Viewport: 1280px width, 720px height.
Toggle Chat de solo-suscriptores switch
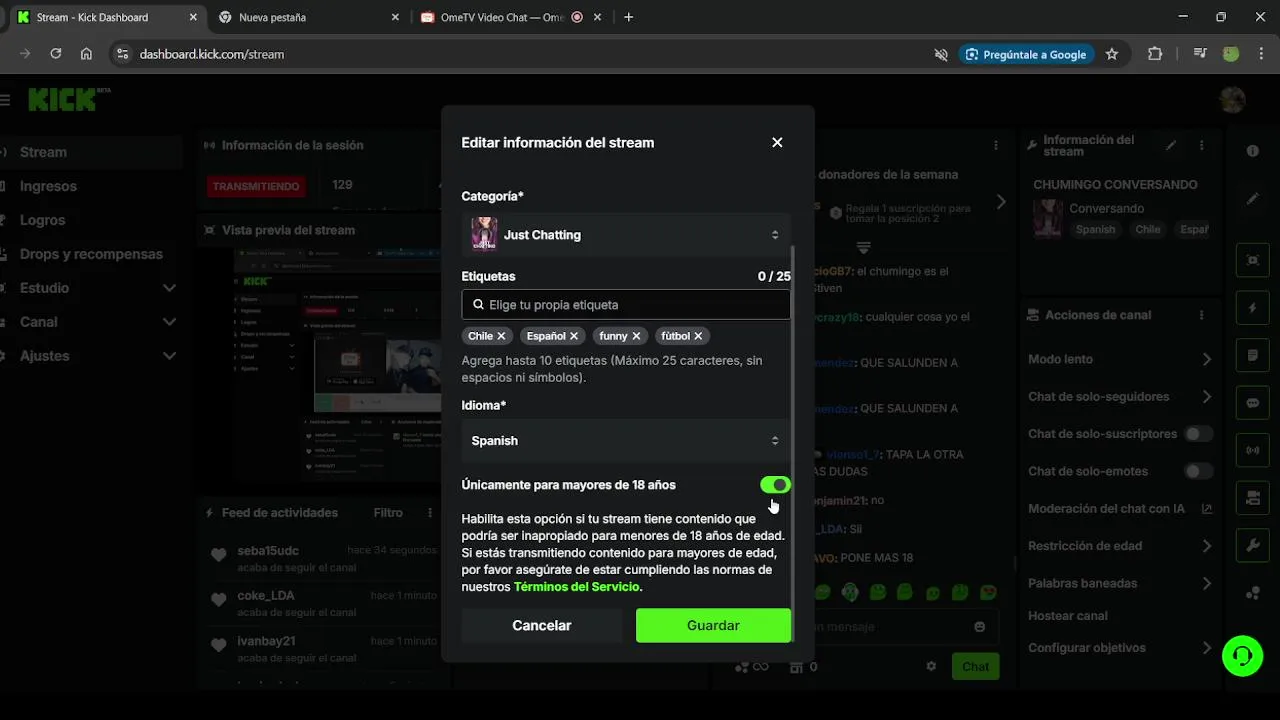[x=1198, y=434]
